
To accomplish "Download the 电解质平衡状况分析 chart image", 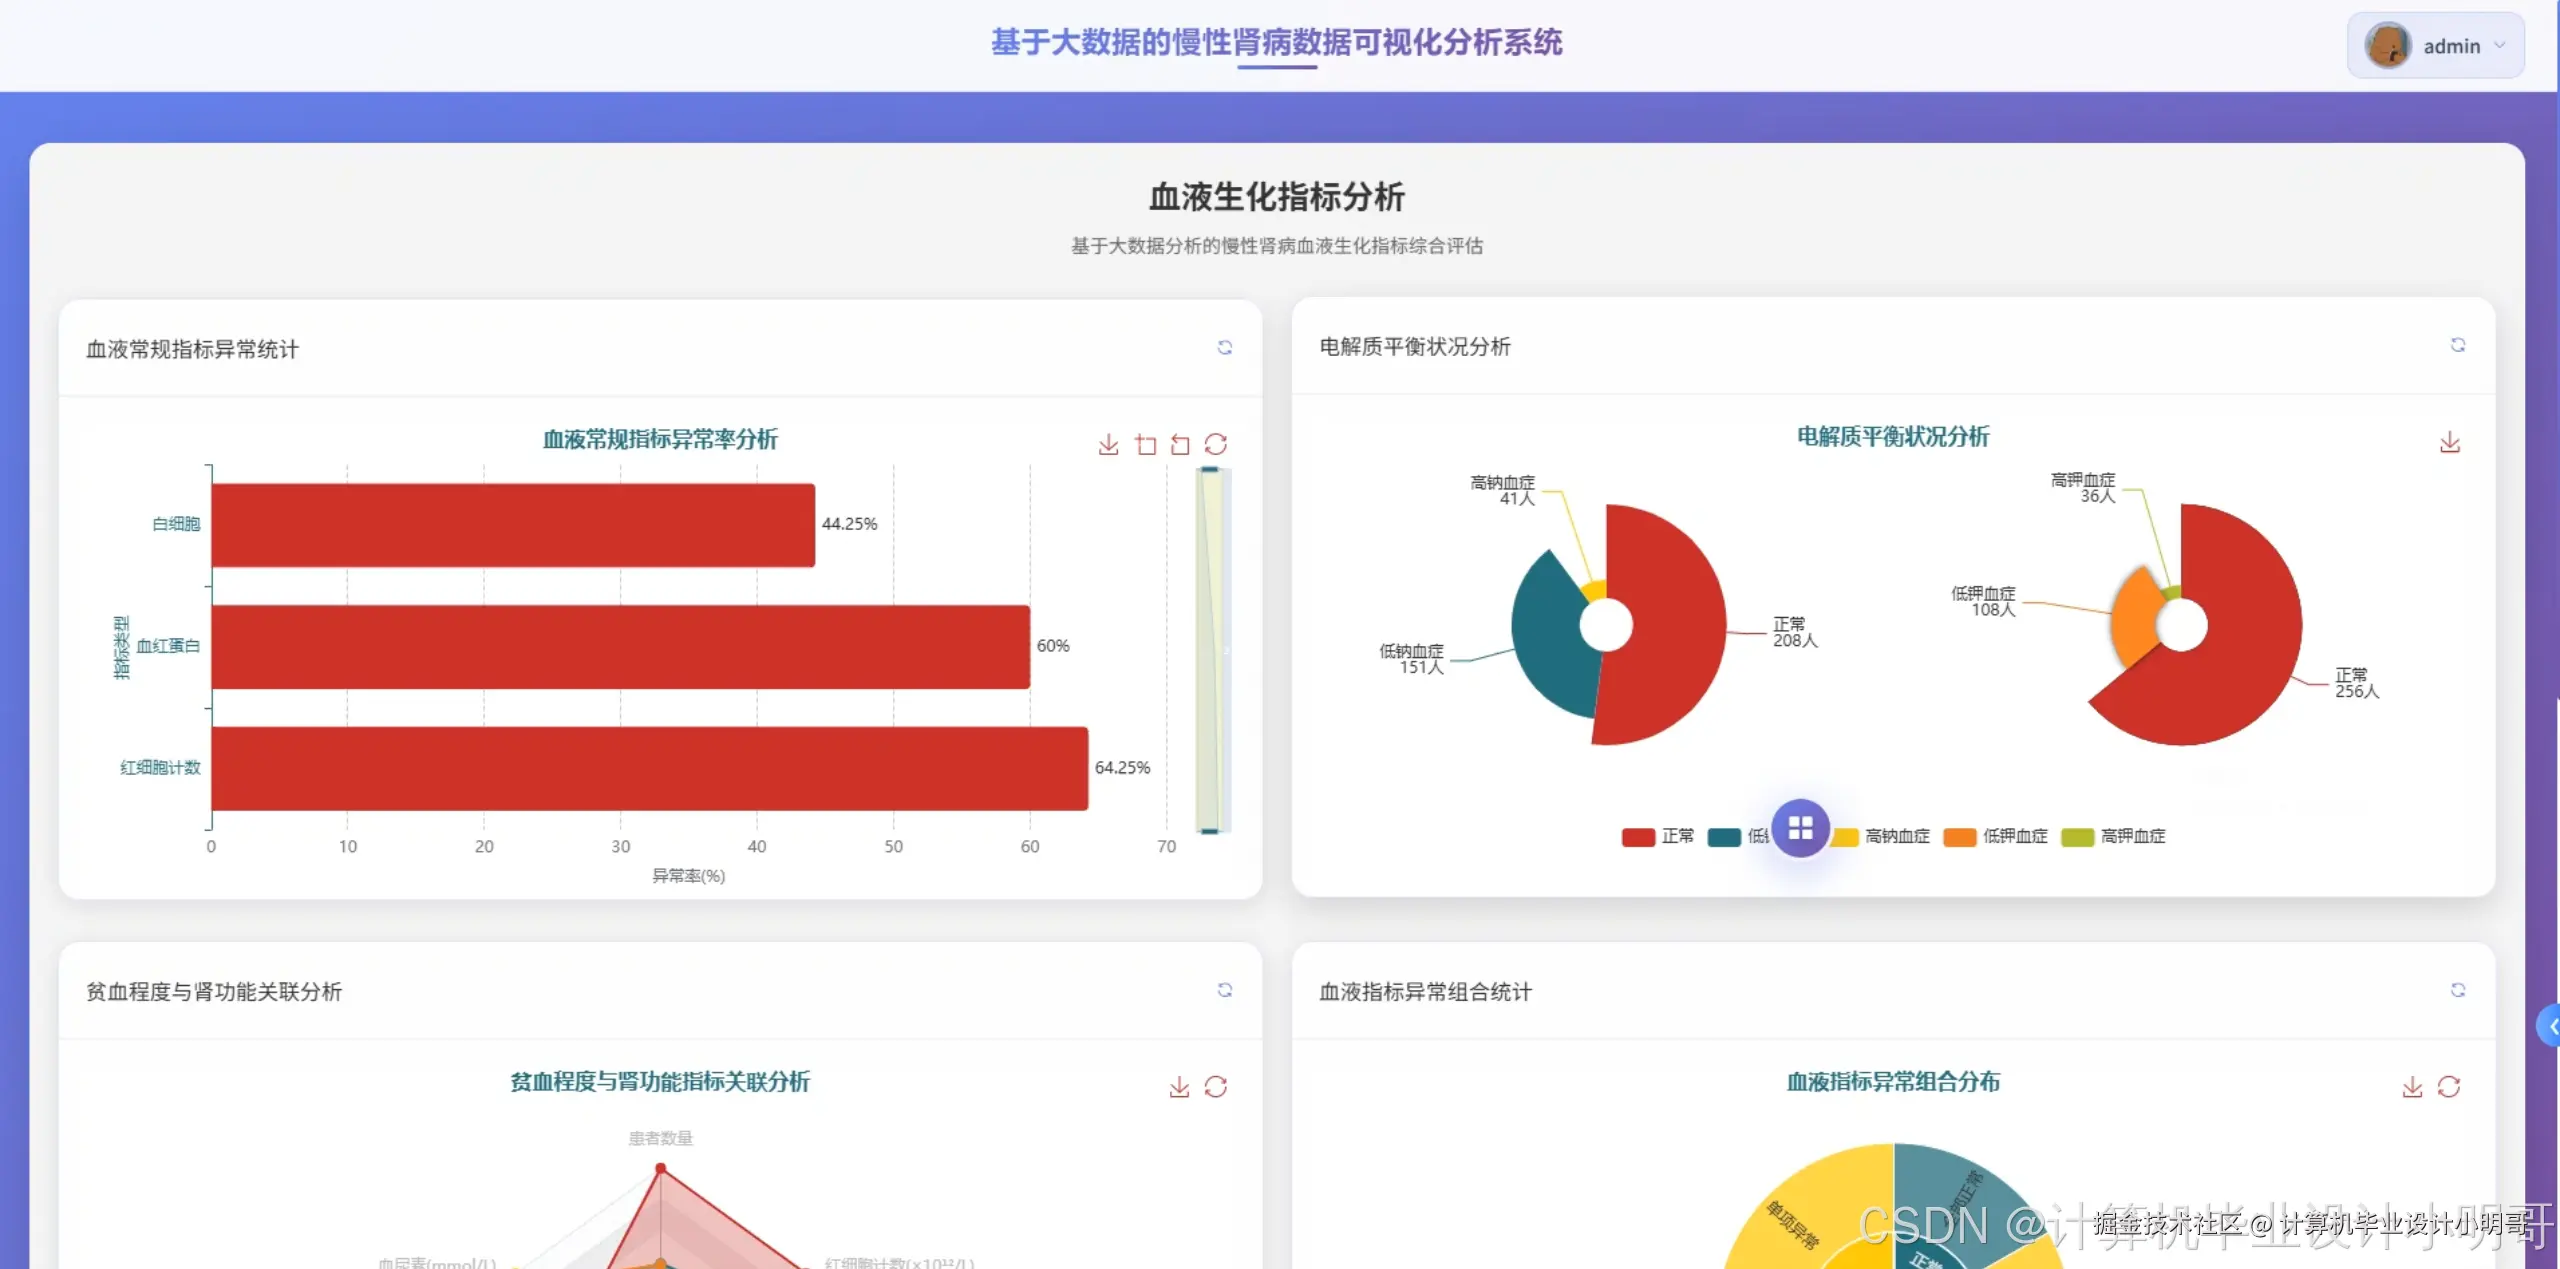I will click(x=2450, y=441).
